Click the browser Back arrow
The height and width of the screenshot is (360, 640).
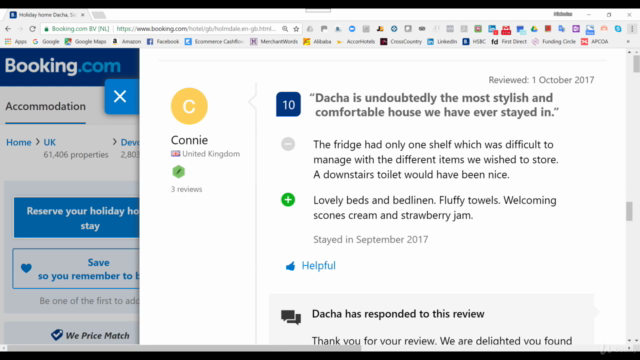[x=8, y=29]
